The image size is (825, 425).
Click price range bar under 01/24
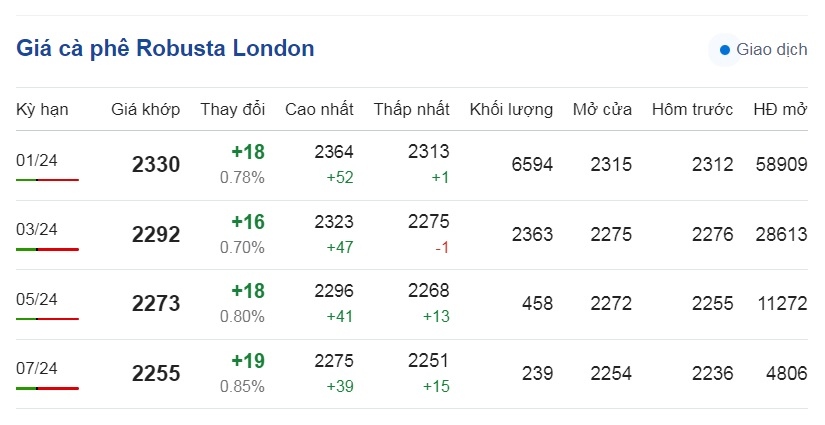(x=47, y=180)
